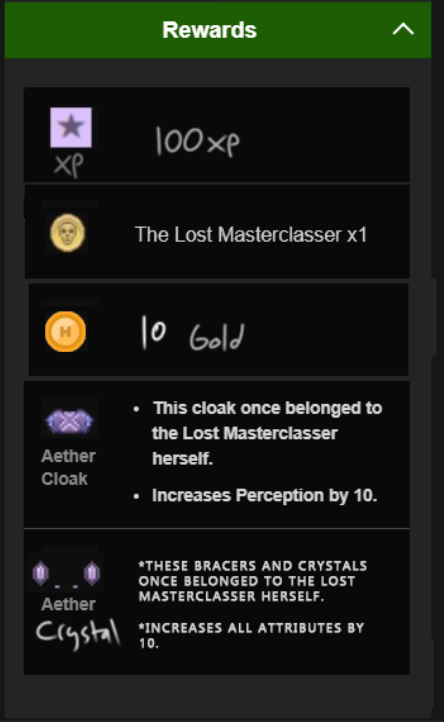The width and height of the screenshot is (444, 722).
Task: Click the handwritten XP label under star
Action: (x=69, y=164)
